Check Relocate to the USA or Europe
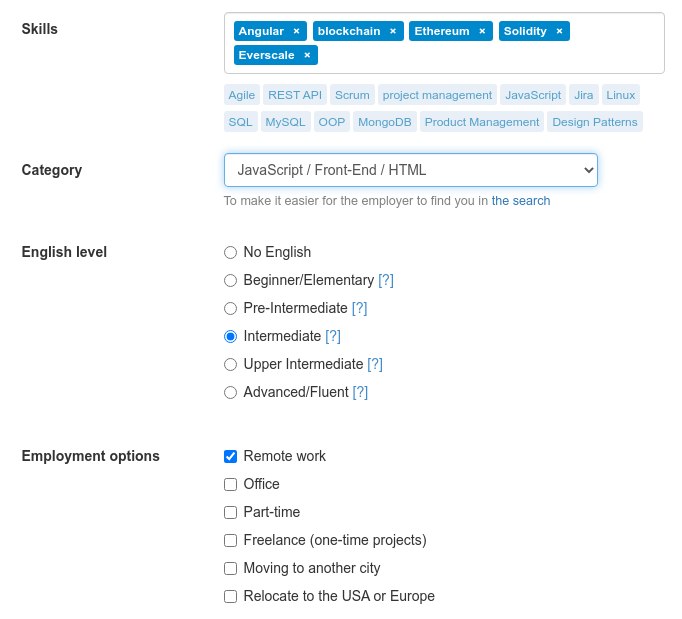 (x=231, y=596)
